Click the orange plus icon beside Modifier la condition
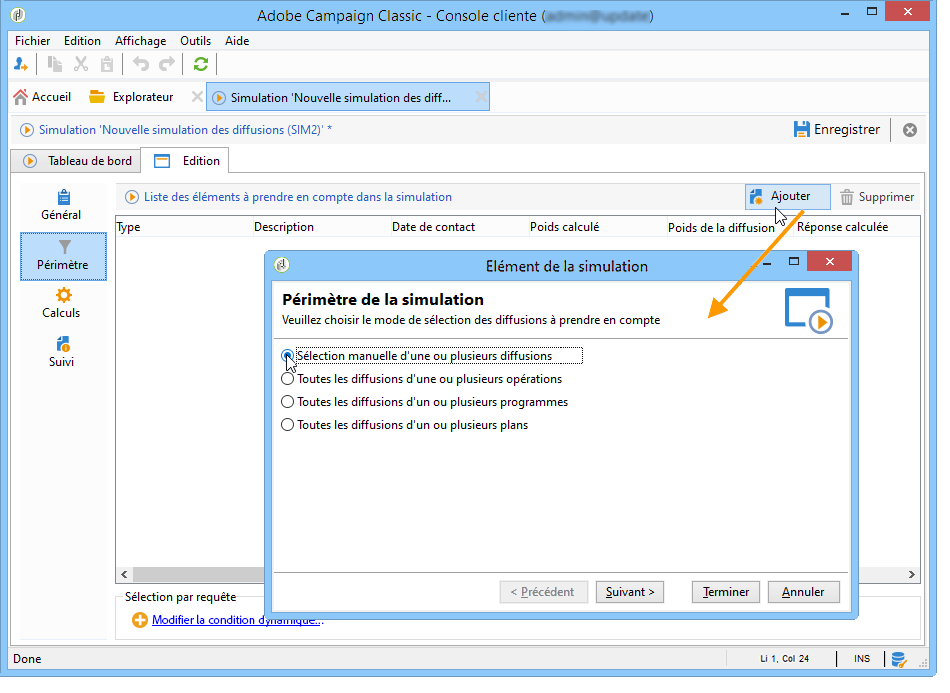The height and width of the screenshot is (693, 950). point(140,620)
